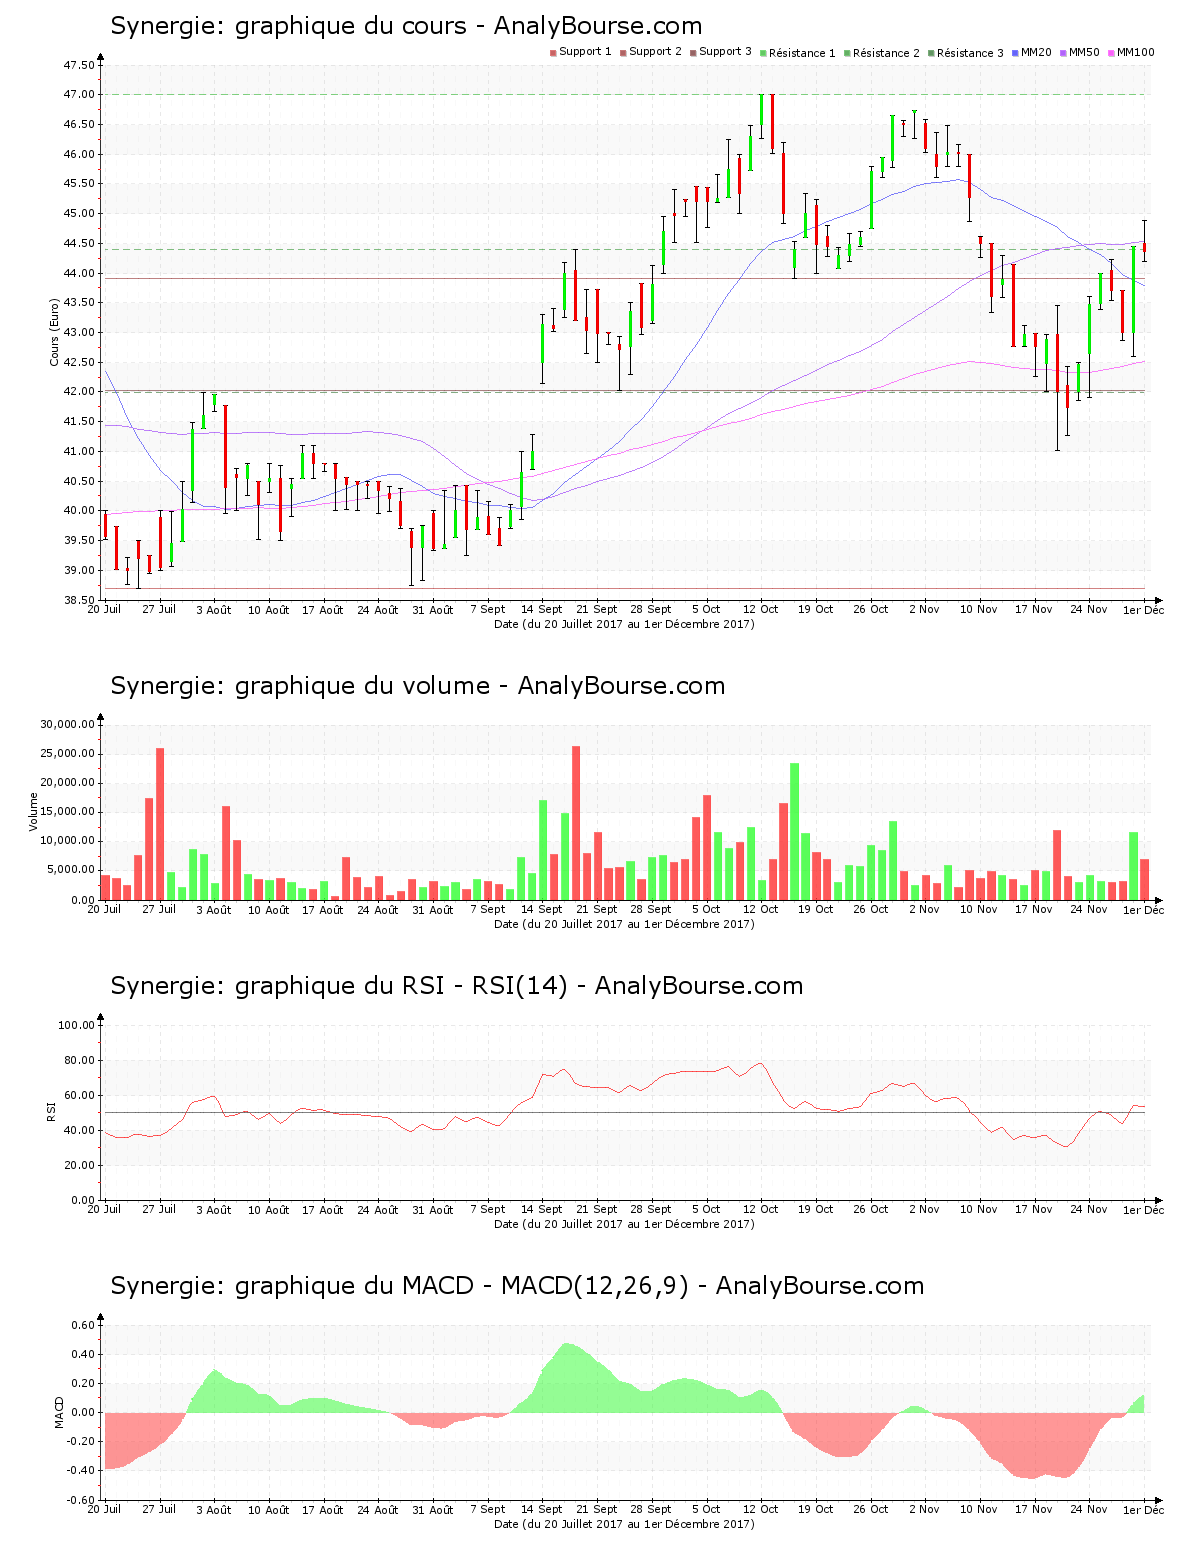Click the Support 3 legend entry

[720, 52]
